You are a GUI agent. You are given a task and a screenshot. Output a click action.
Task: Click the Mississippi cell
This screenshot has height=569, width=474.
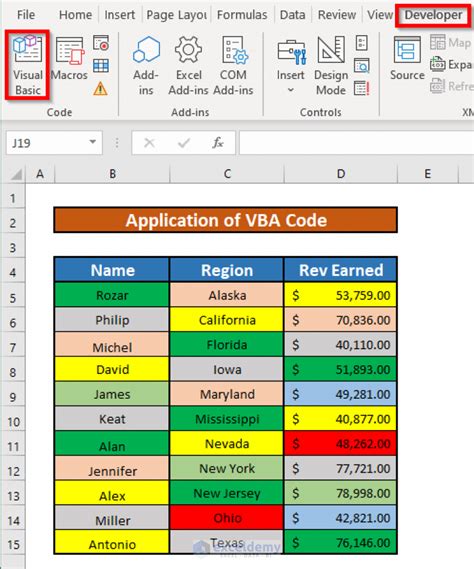[227, 418]
